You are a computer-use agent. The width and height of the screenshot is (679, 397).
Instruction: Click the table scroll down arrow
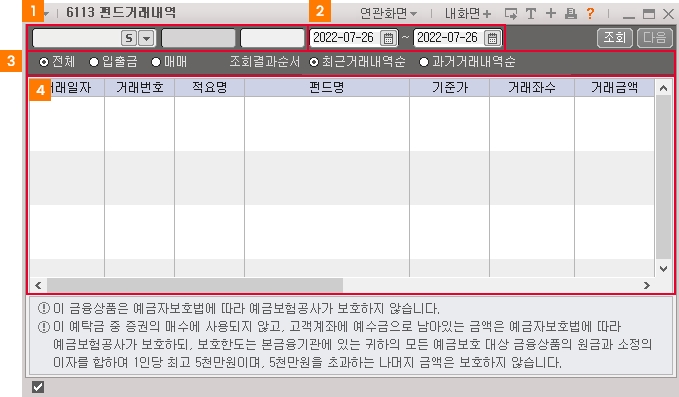coord(663,269)
